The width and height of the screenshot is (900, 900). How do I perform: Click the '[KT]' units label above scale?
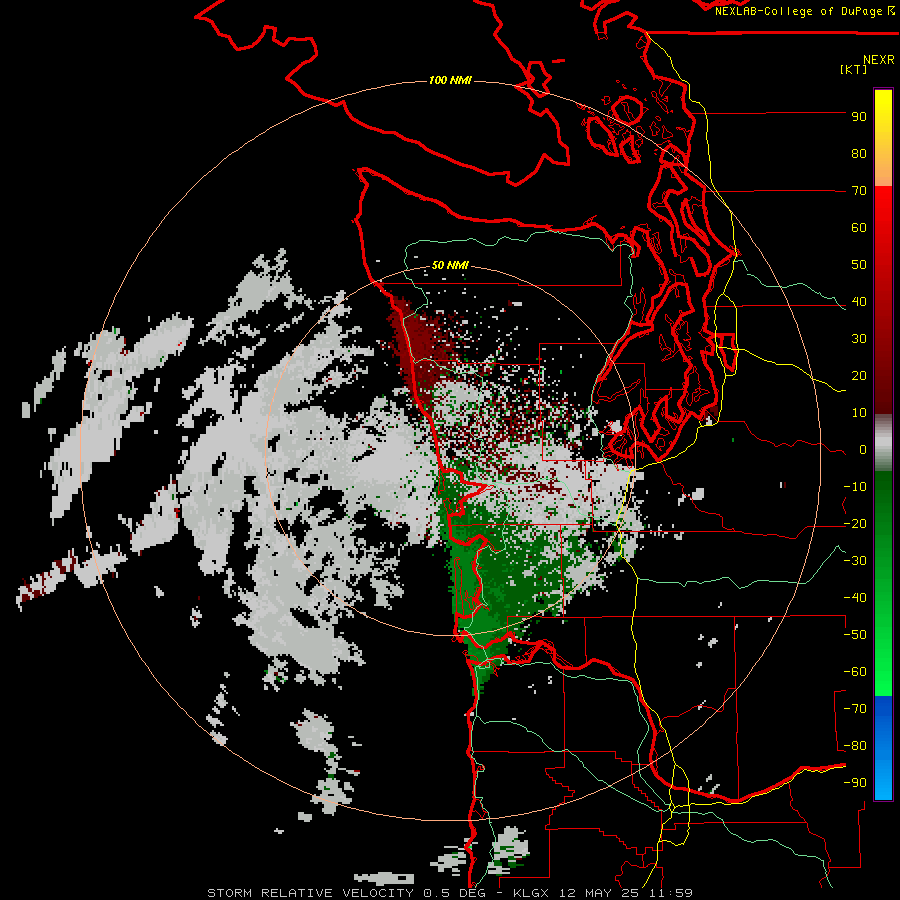853,69
